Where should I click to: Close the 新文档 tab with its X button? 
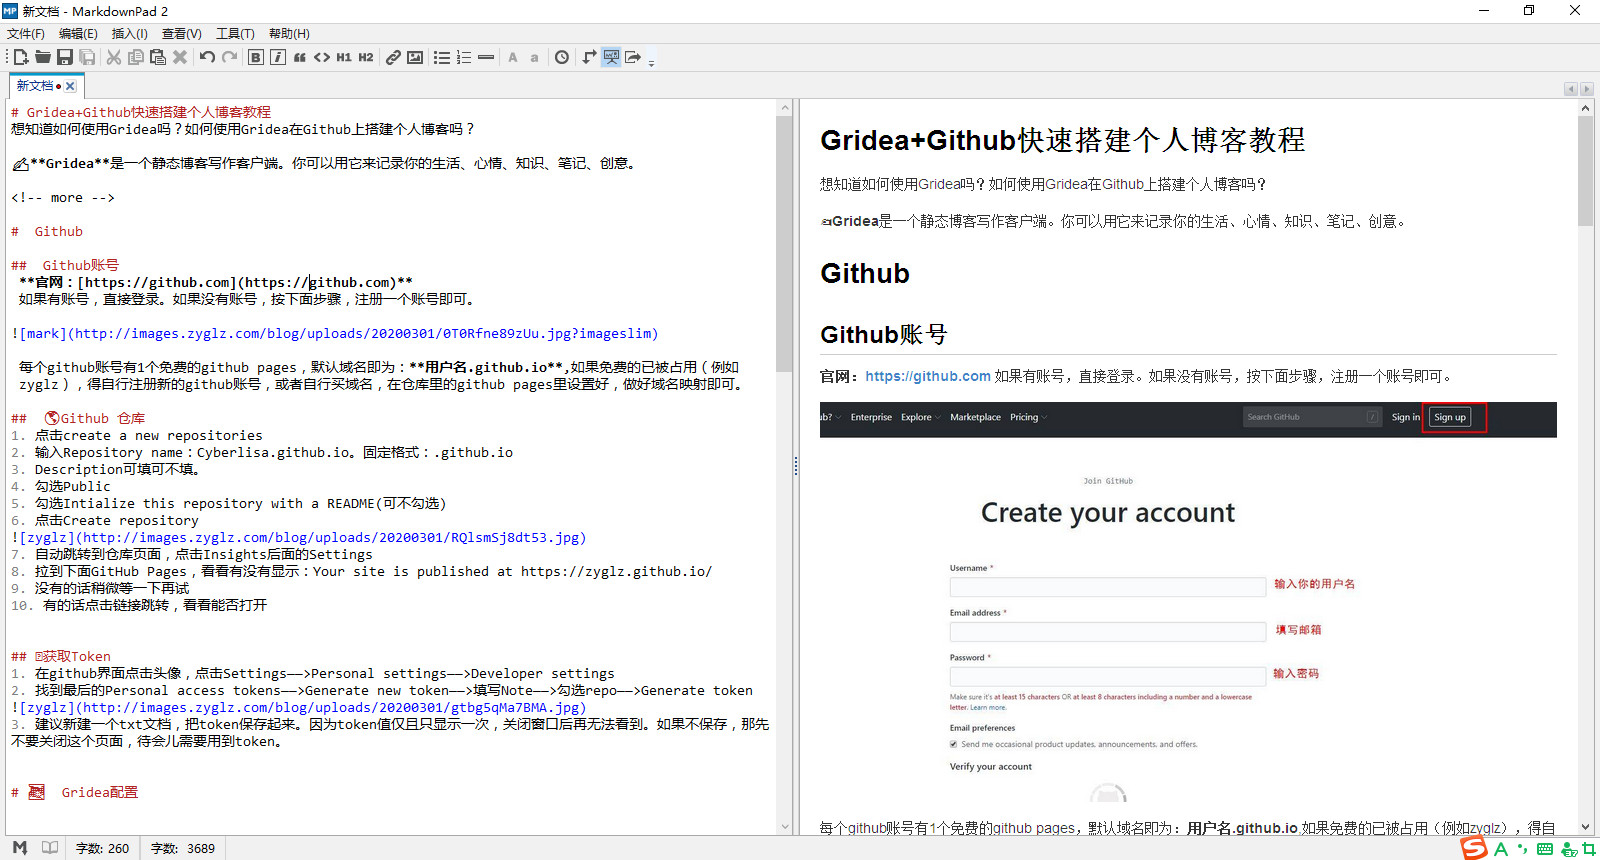click(71, 86)
